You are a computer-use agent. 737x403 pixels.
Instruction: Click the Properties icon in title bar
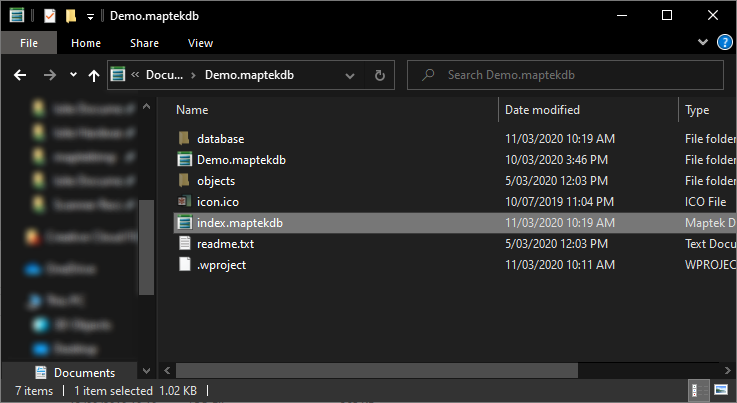(49, 16)
